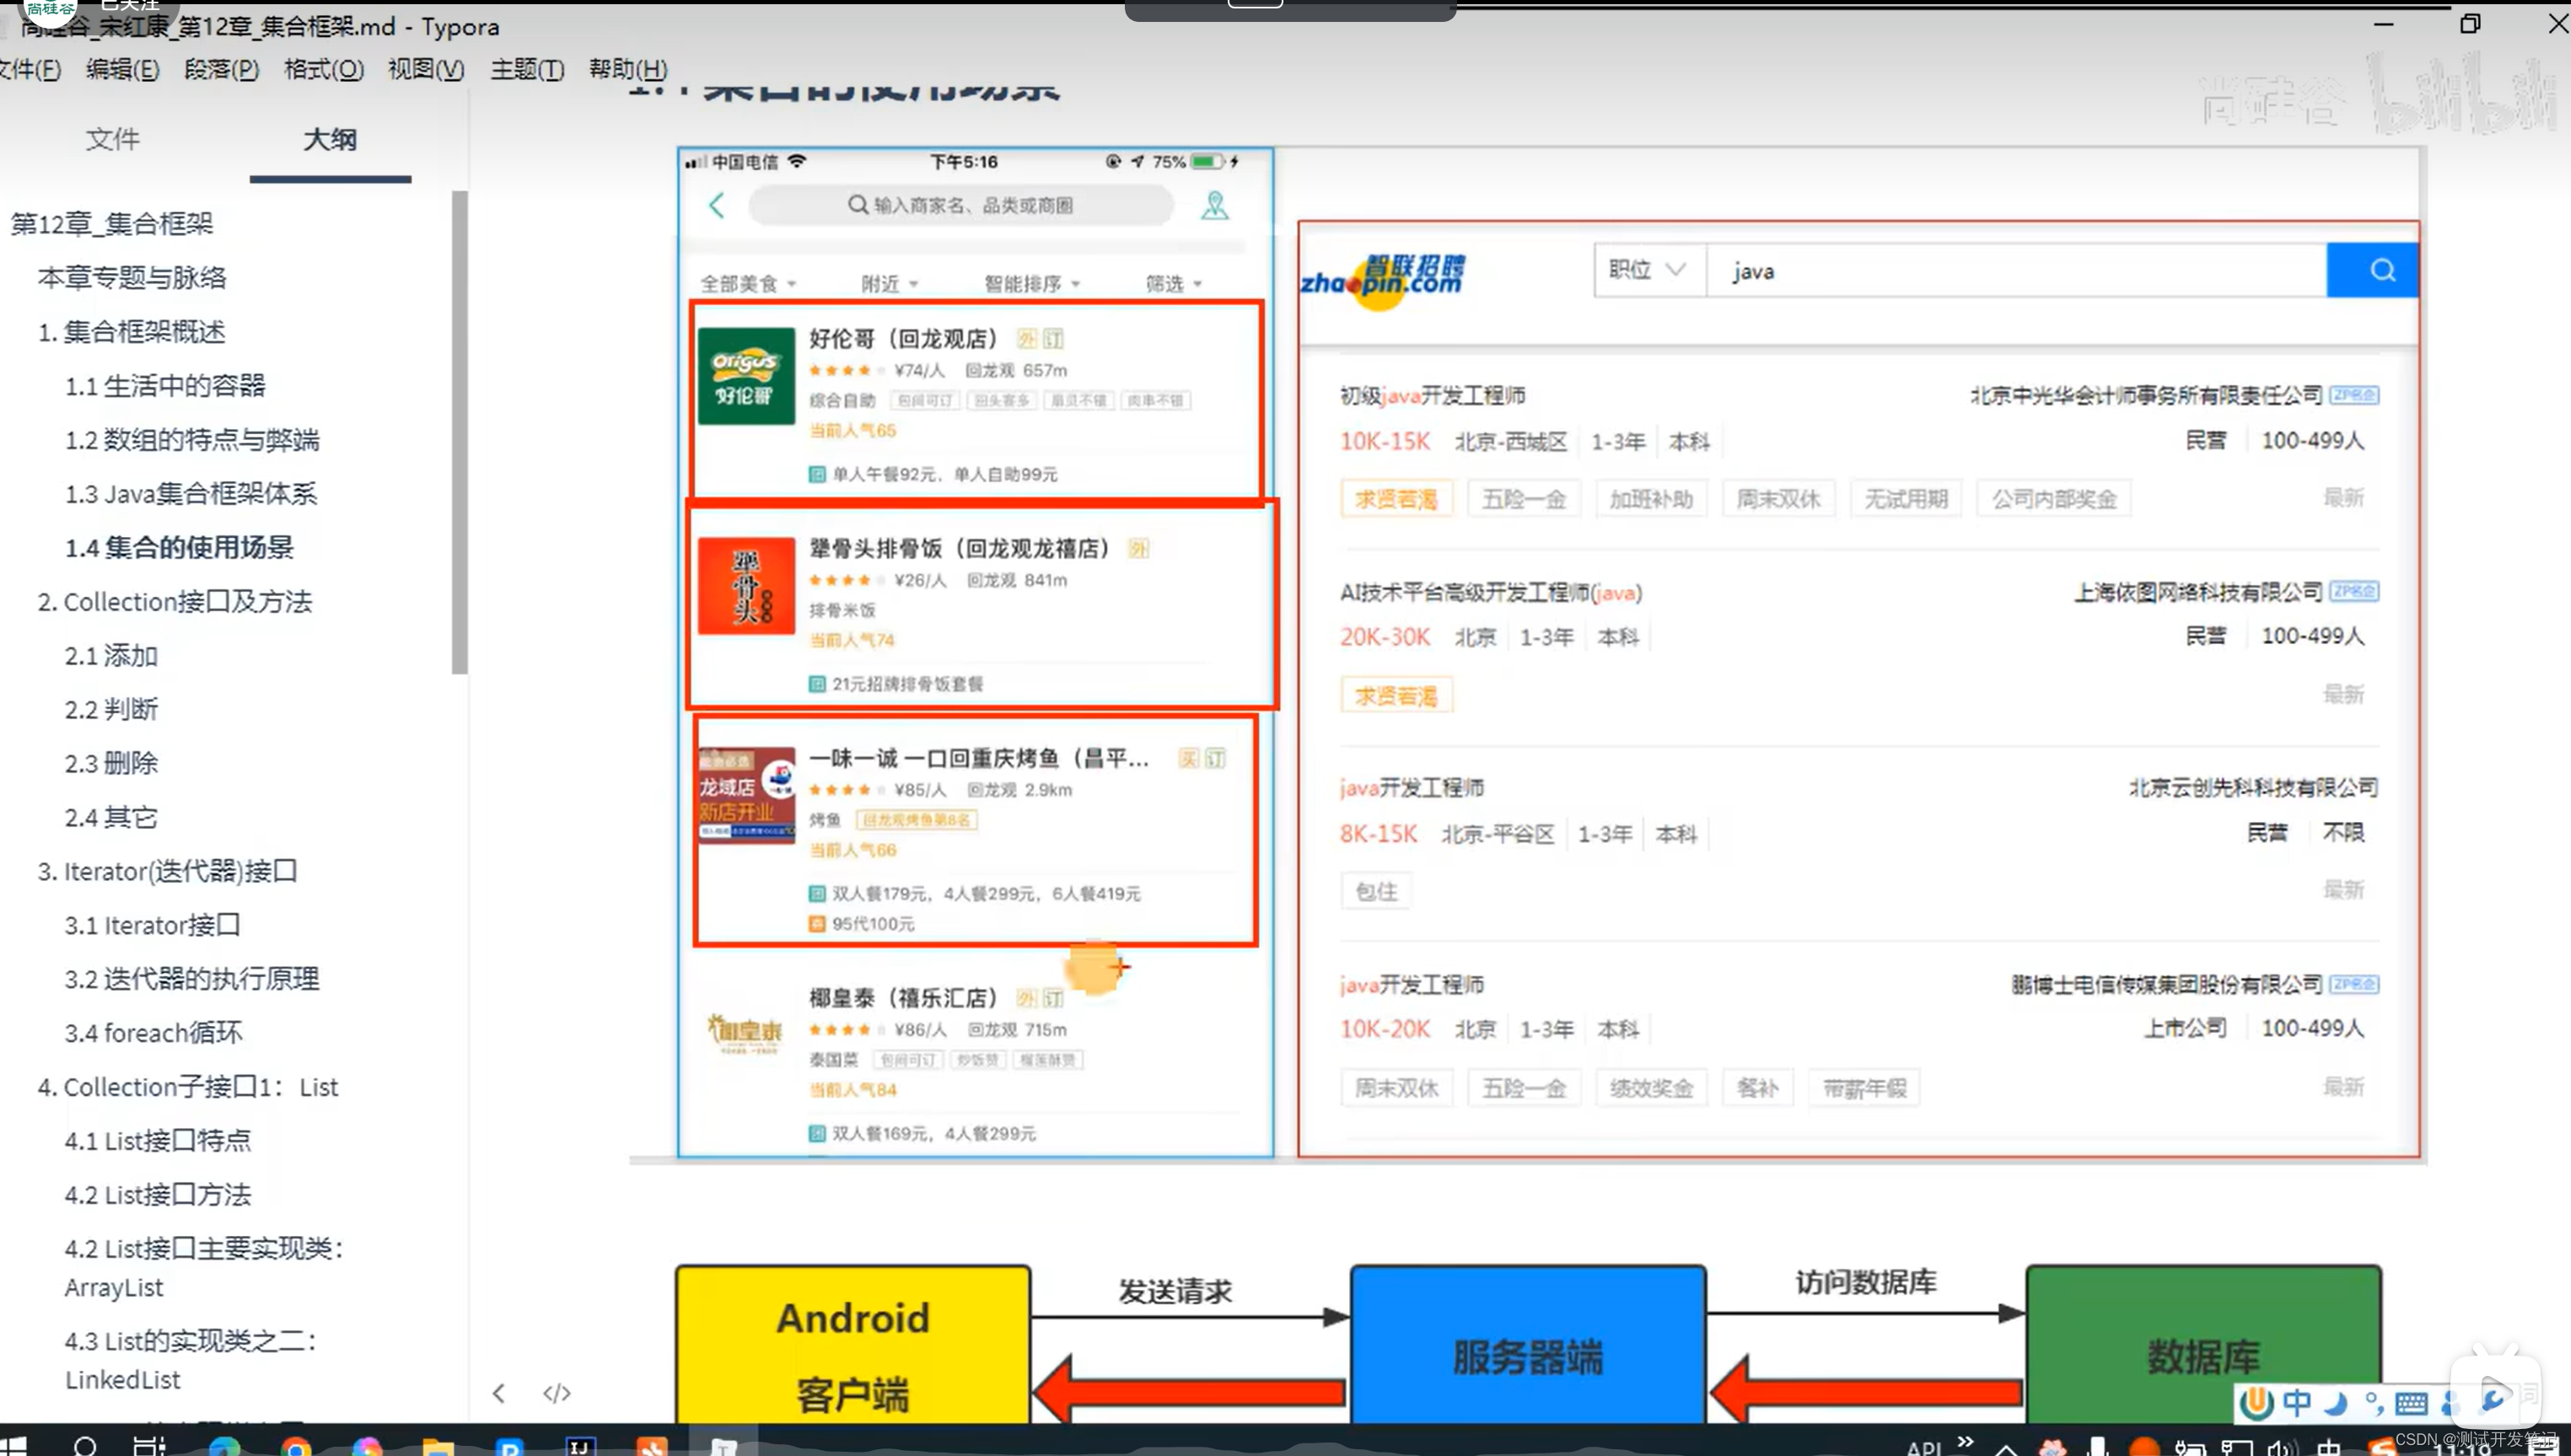Select outline item 4.1 List接口特点
2571x1456 pixels.
[x=158, y=1141]
